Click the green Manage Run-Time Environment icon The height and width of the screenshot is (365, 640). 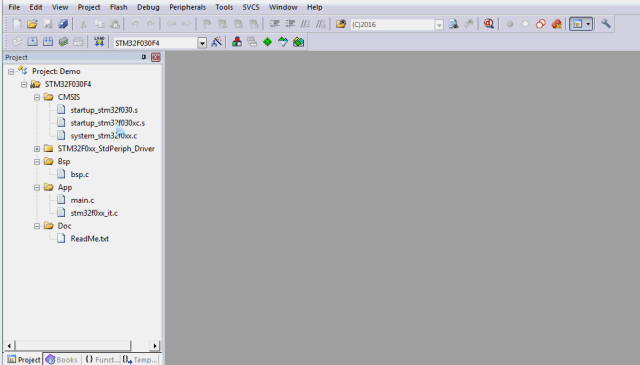click(267, 42)
